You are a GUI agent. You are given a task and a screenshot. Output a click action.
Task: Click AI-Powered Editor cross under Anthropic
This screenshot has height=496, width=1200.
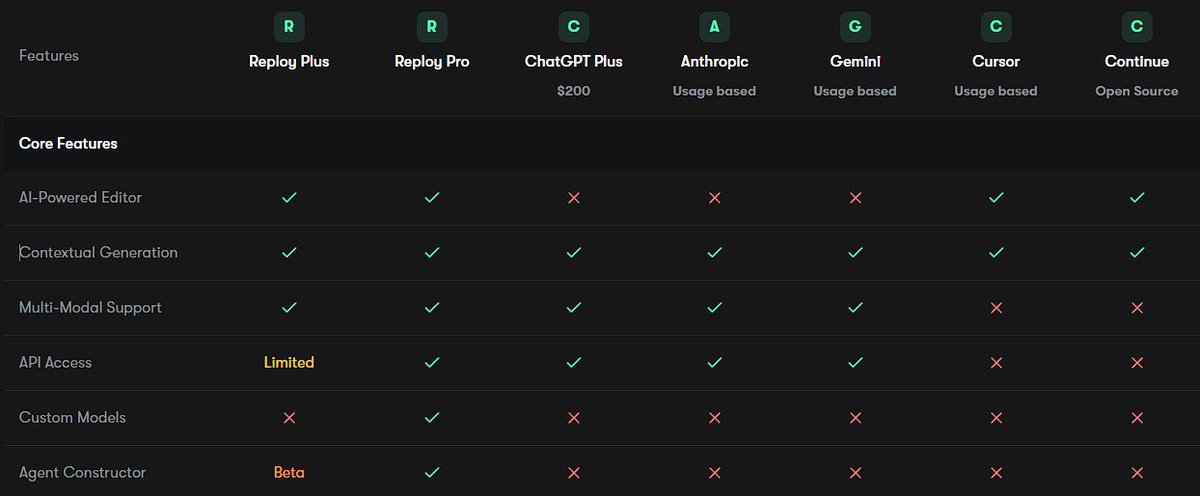(714, 198)
